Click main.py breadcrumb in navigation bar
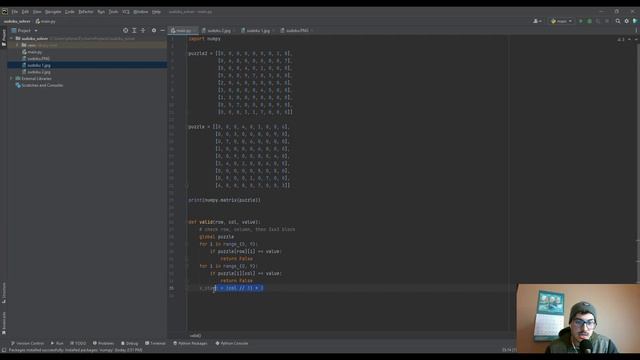The width and height of the screenshot is (640, 360). point(46,21)
